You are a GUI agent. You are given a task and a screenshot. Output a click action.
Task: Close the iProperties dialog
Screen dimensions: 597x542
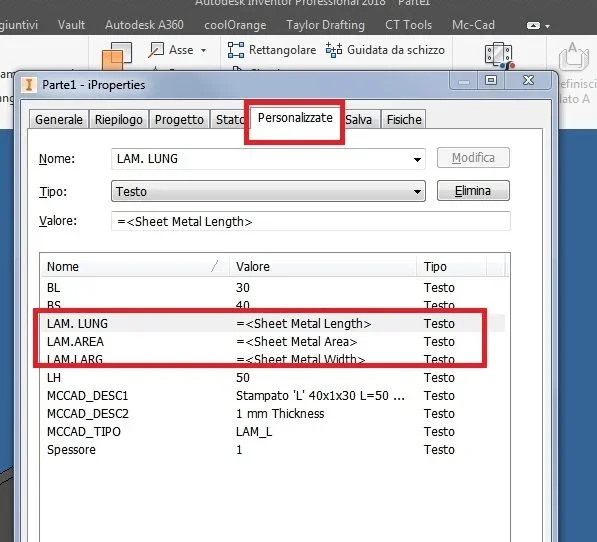pos(528,80)
